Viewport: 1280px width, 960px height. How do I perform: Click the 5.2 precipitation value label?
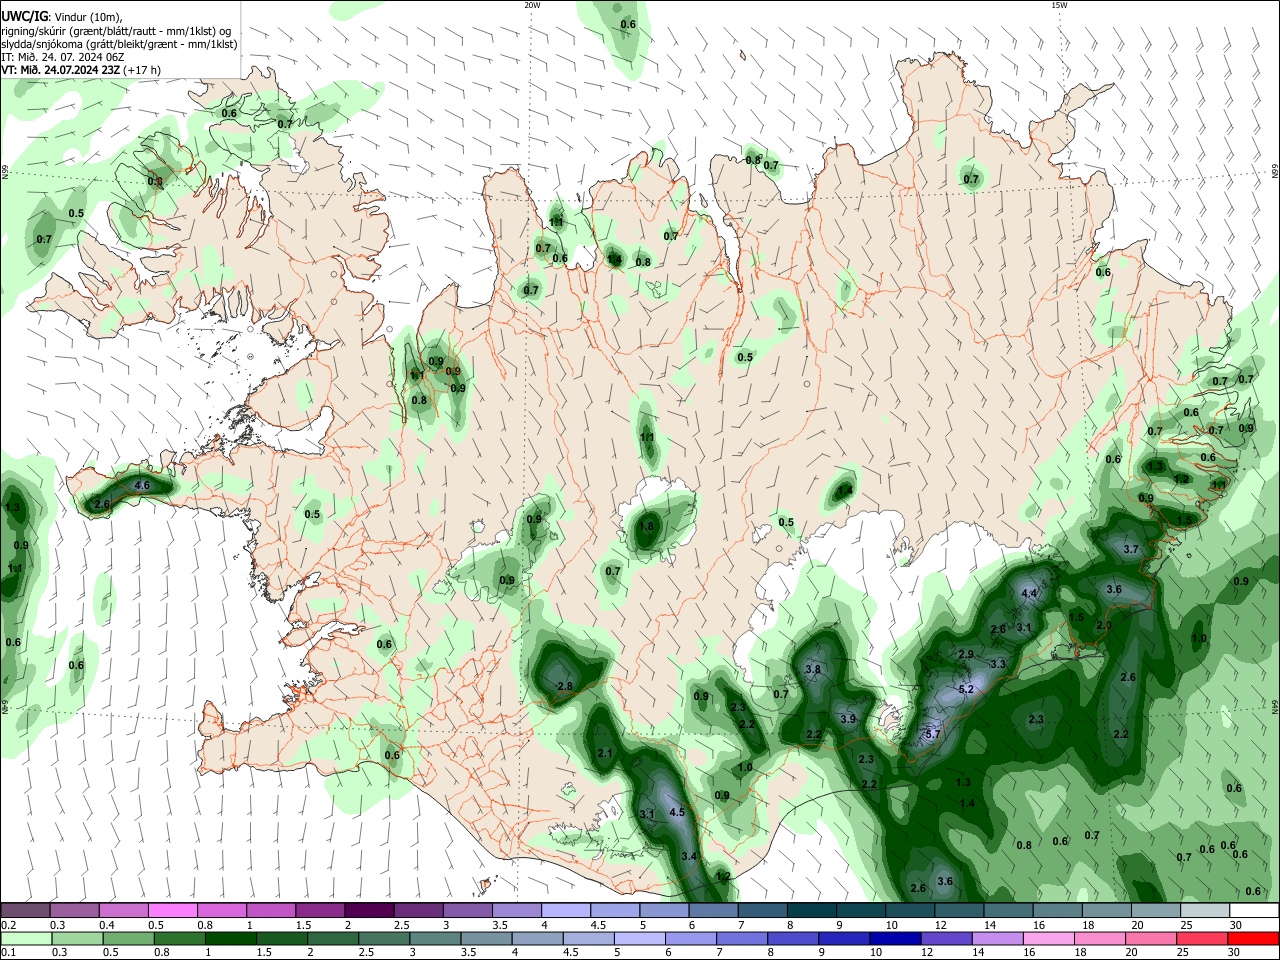(x=966, y=690)
